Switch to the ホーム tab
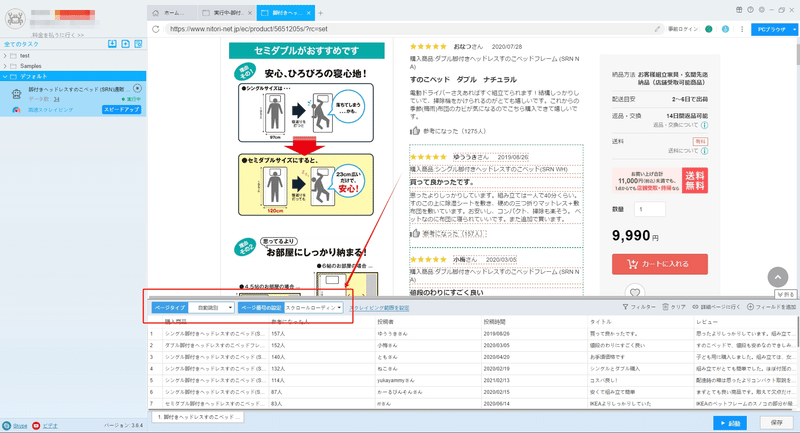Image resolution: width=800 pixels, height=433 pixels. (x=172, y=13)
